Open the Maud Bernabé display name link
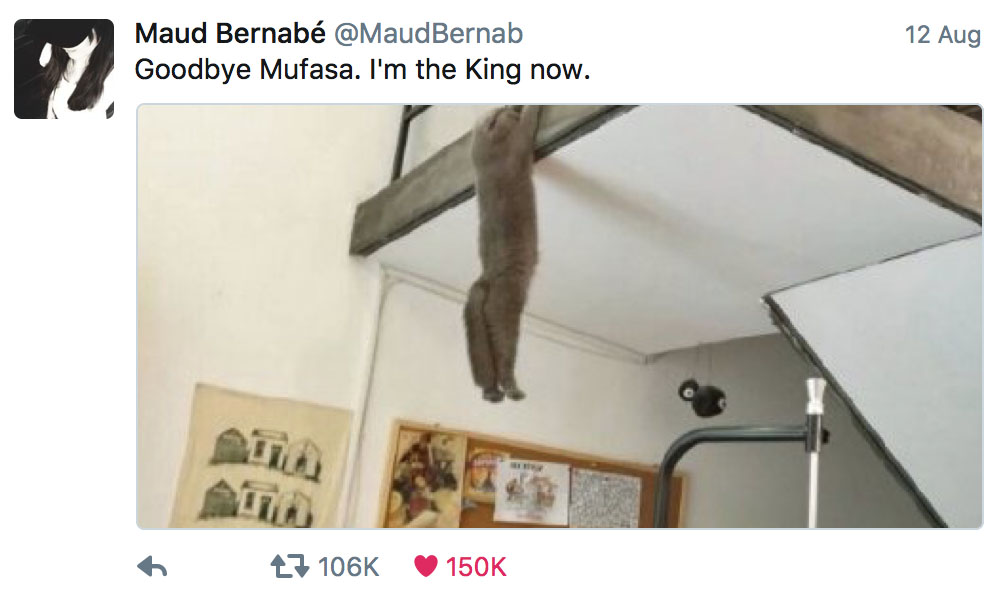Image resolution: width=1002 pixels, height=600 pixels. [230, 33]
